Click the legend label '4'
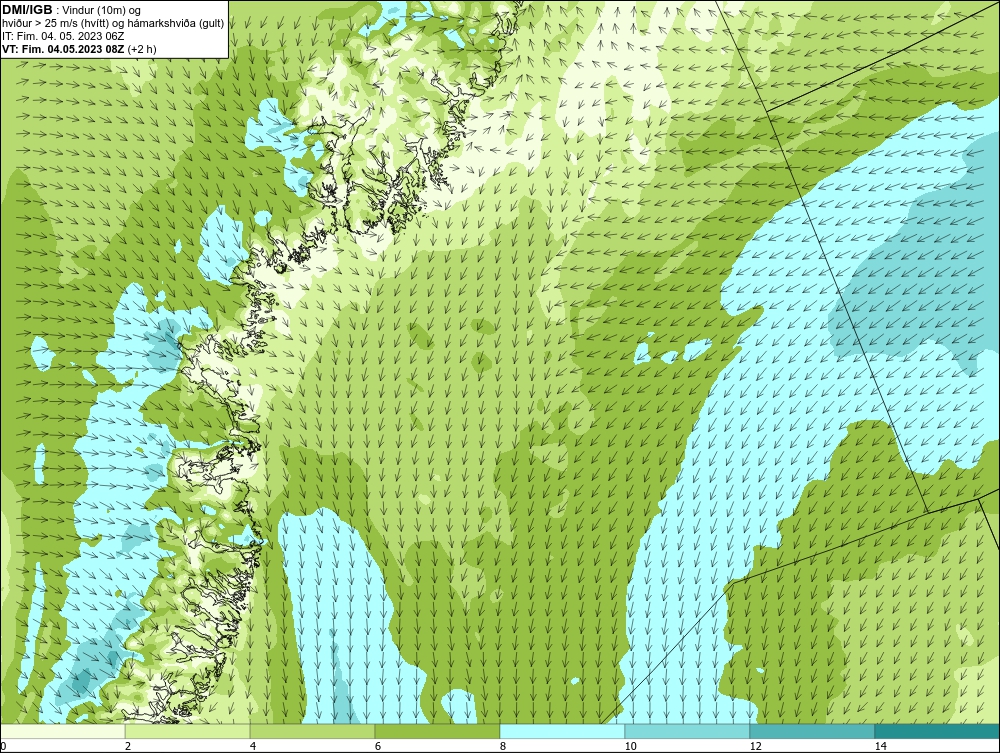Viewport: 1000px width, 753px height. (x=253, y=746)
